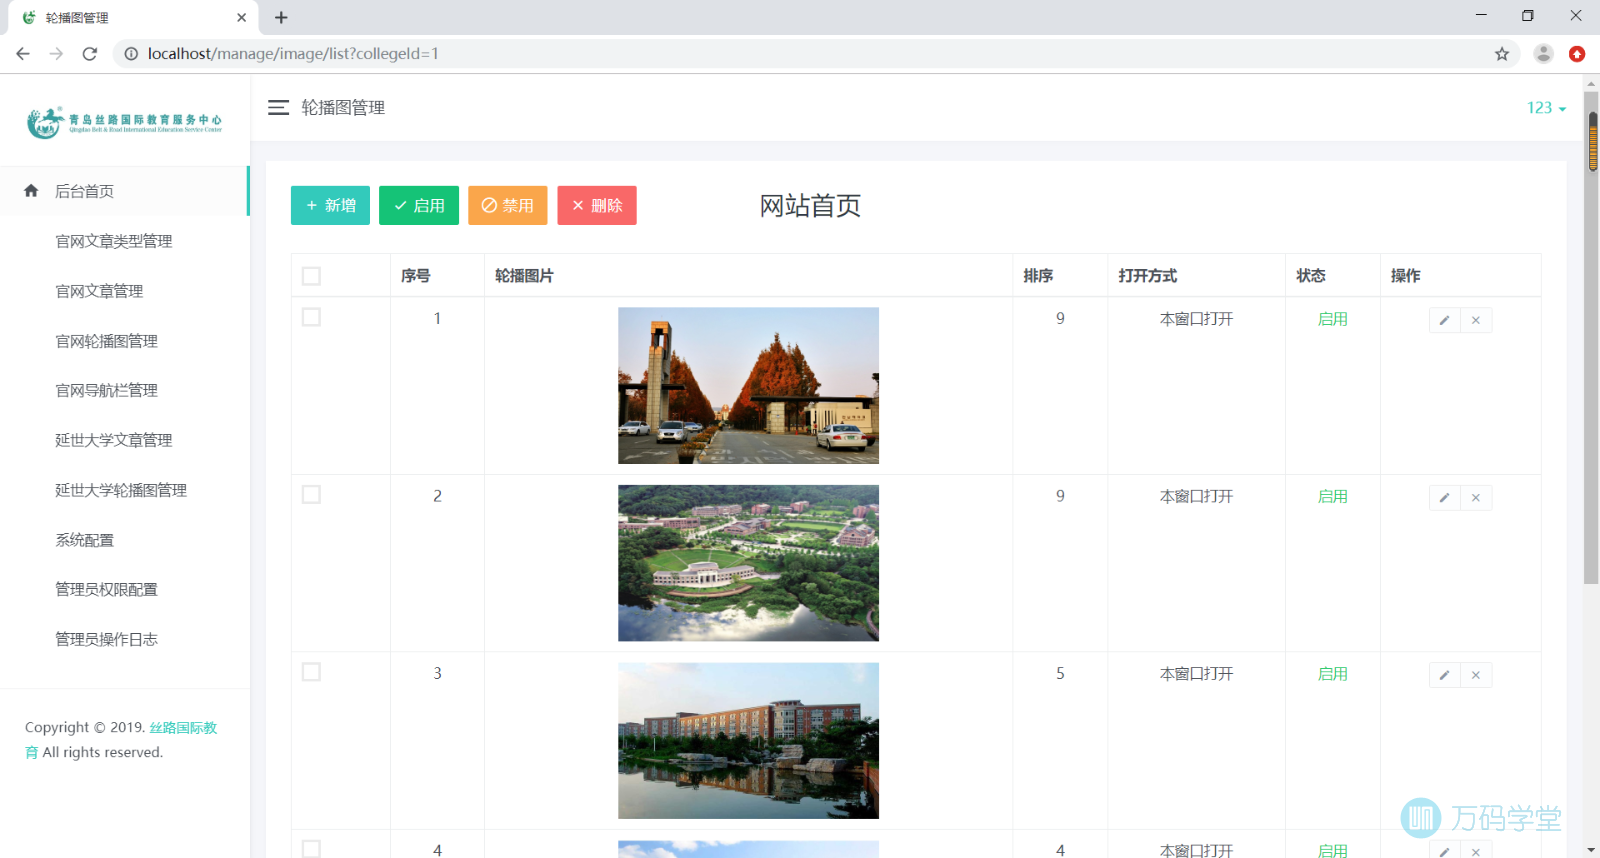
Task: Delete row 3 with the x icon
Action: click(x=1476, y=675)
